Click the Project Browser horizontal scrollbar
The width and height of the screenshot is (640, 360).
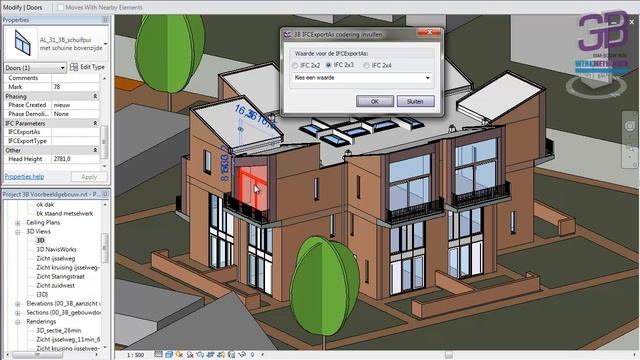tap(37, 355)
